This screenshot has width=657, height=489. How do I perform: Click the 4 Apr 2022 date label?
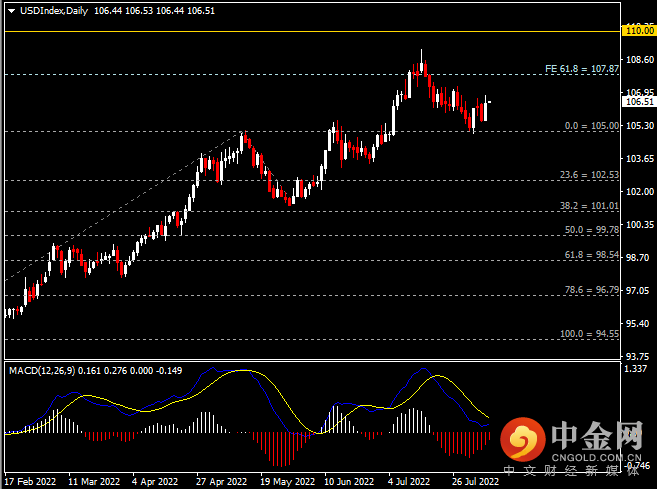155,481
